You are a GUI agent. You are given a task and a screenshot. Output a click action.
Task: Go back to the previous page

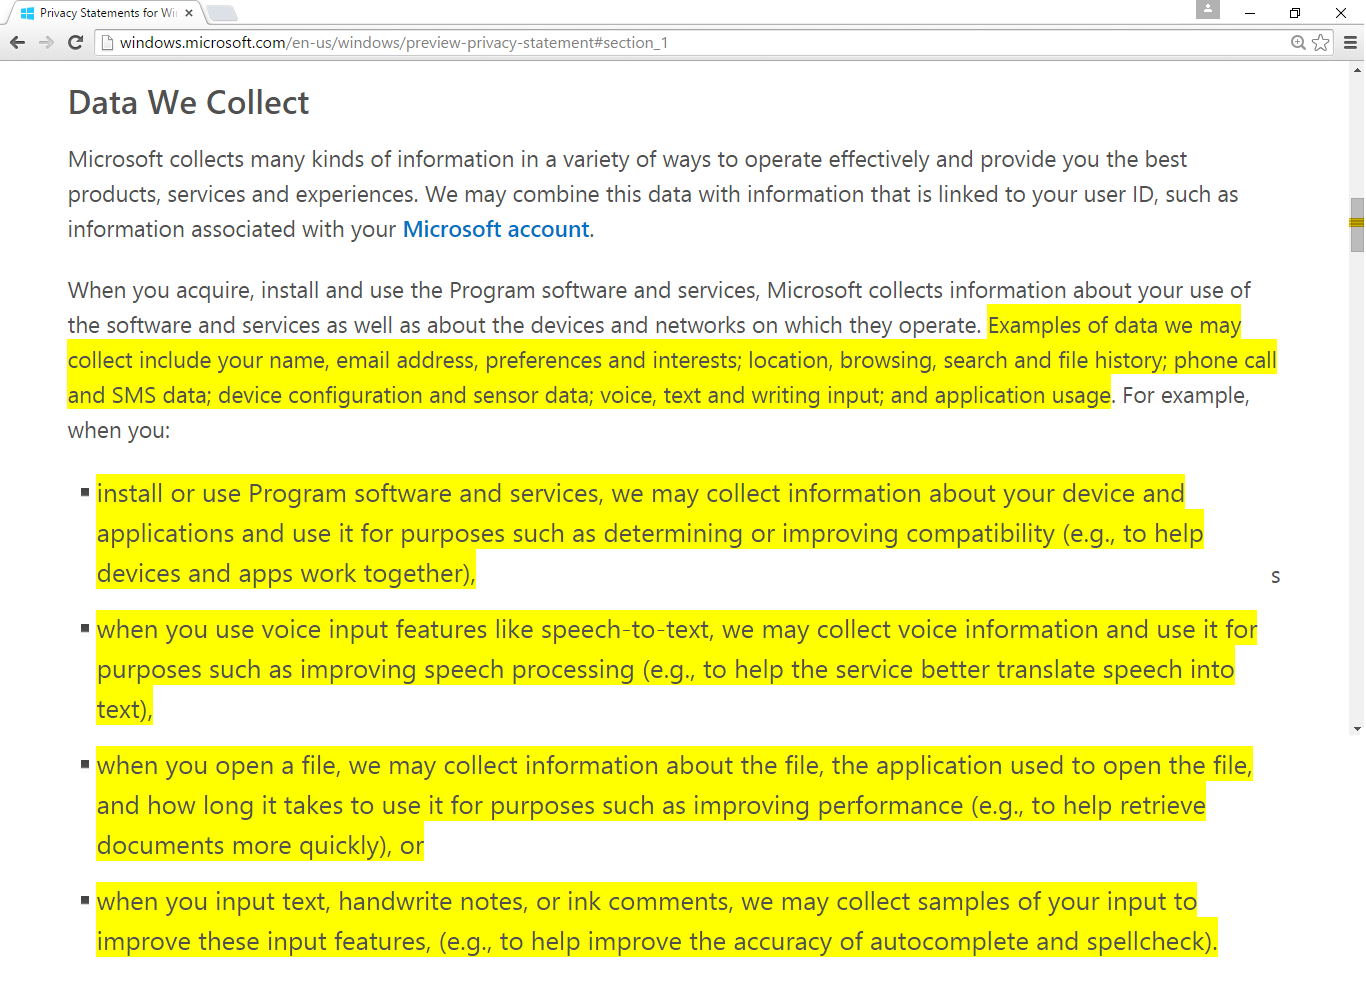coord(17,42)
